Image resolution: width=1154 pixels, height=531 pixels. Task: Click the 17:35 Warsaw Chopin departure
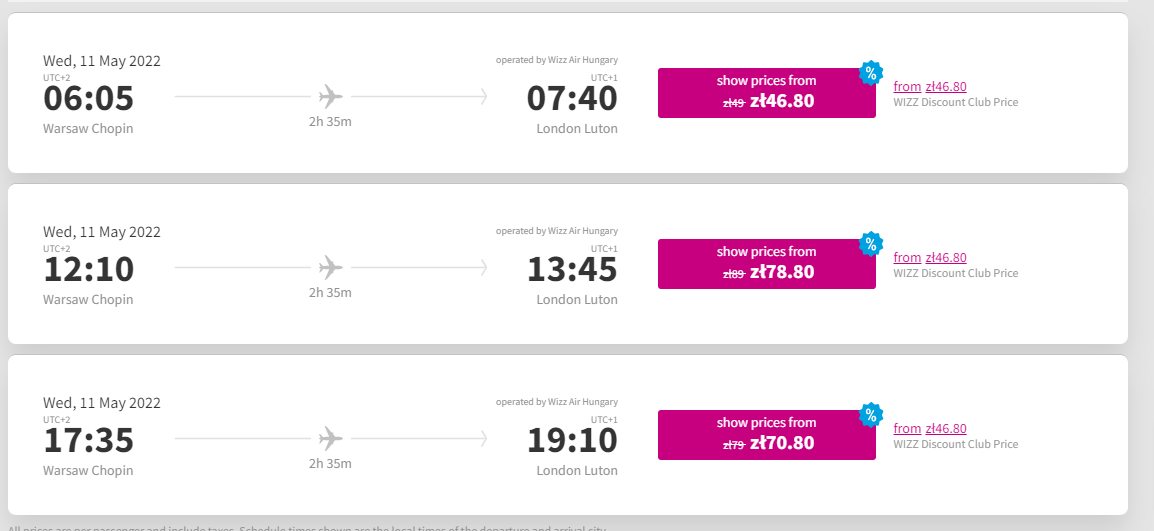click(88, 440)
